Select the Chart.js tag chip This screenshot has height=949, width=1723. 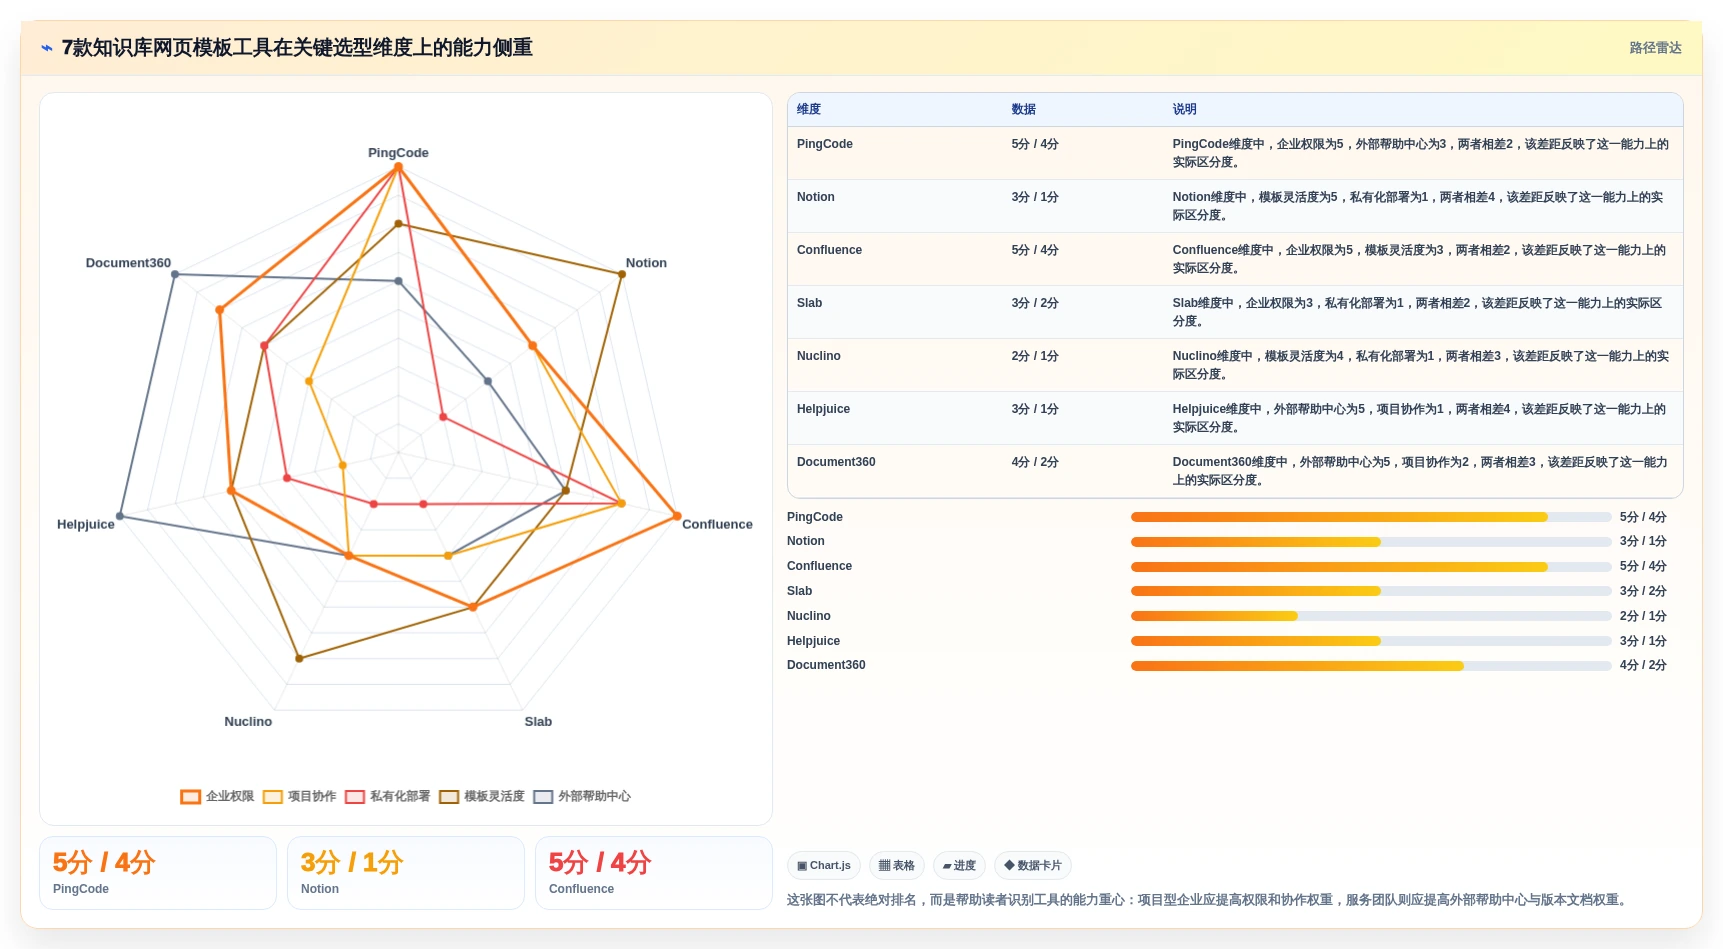point(824,866)
